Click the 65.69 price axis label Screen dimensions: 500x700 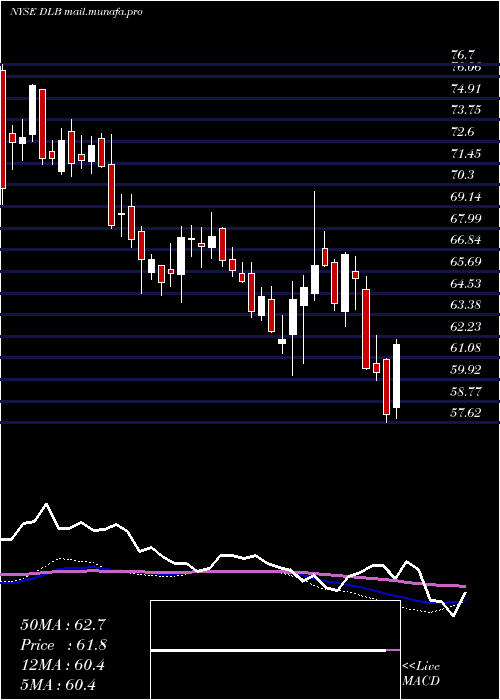coord(466,262)
